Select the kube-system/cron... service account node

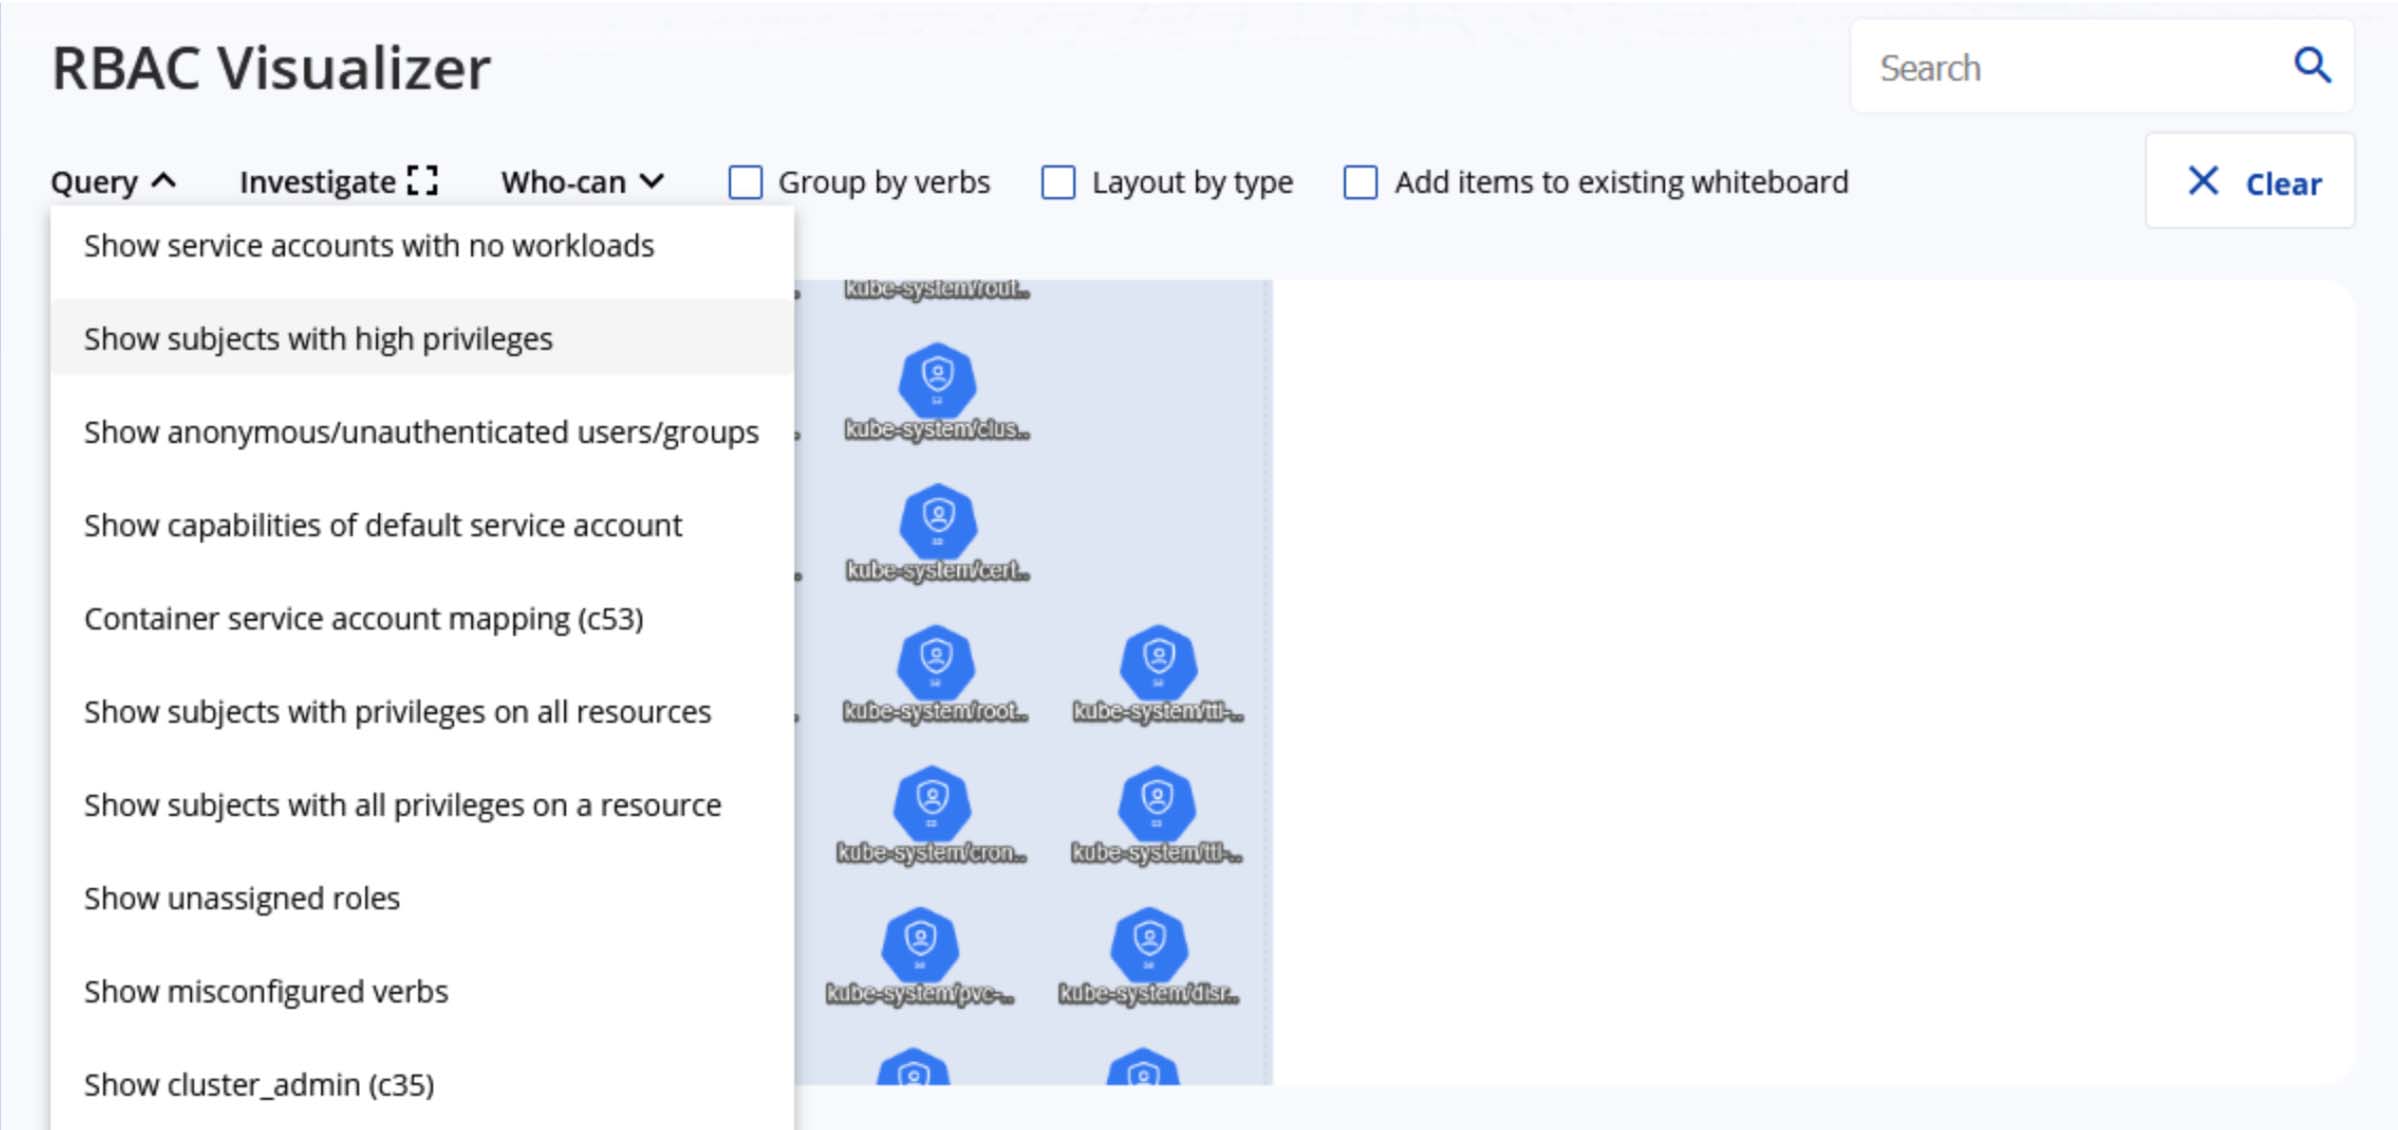[x=932, y=803]
